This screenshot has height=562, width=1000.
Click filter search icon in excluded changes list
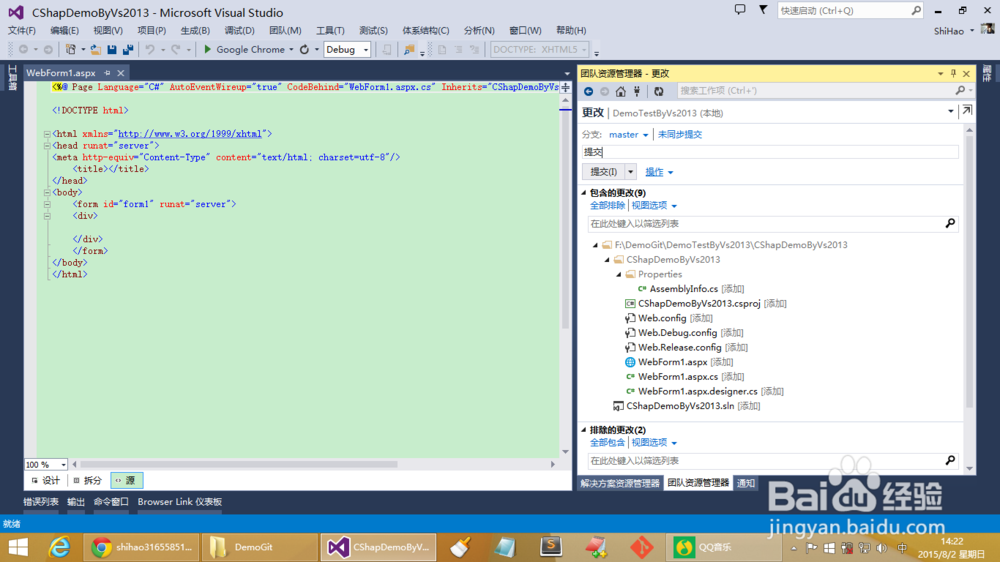click(950, 460)
